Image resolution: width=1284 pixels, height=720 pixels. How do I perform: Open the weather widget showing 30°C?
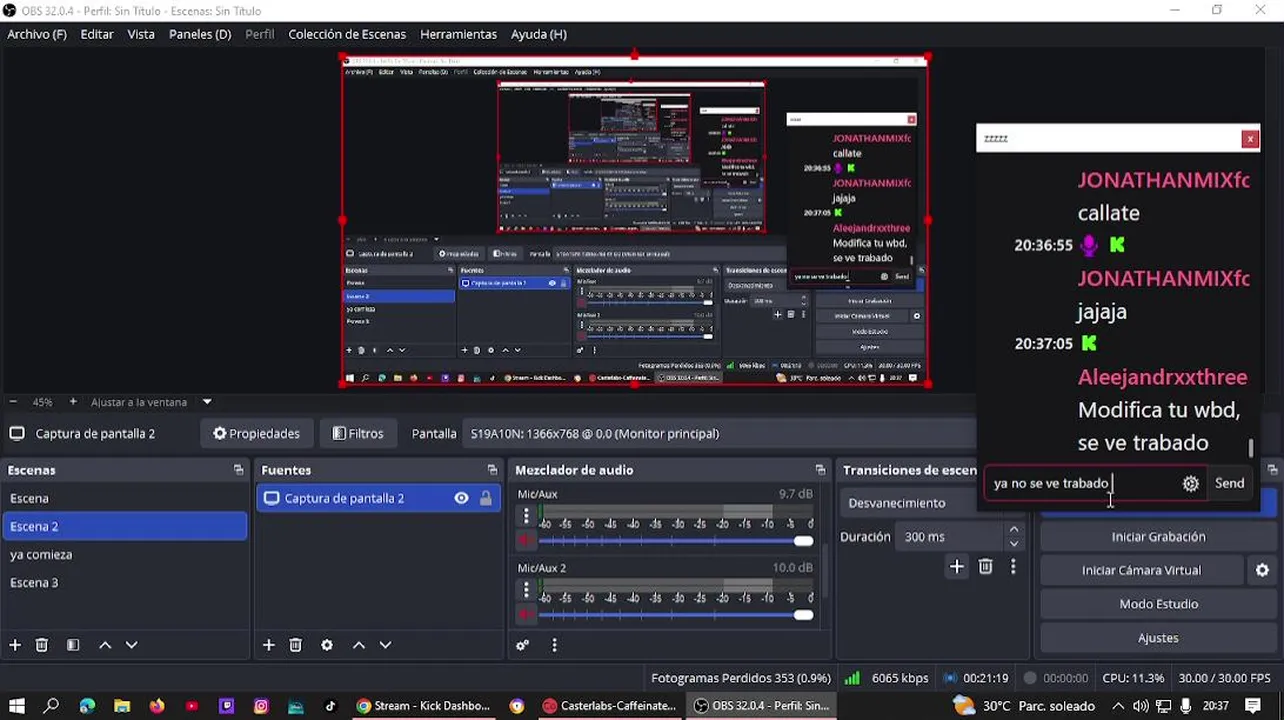(1024, 706)
